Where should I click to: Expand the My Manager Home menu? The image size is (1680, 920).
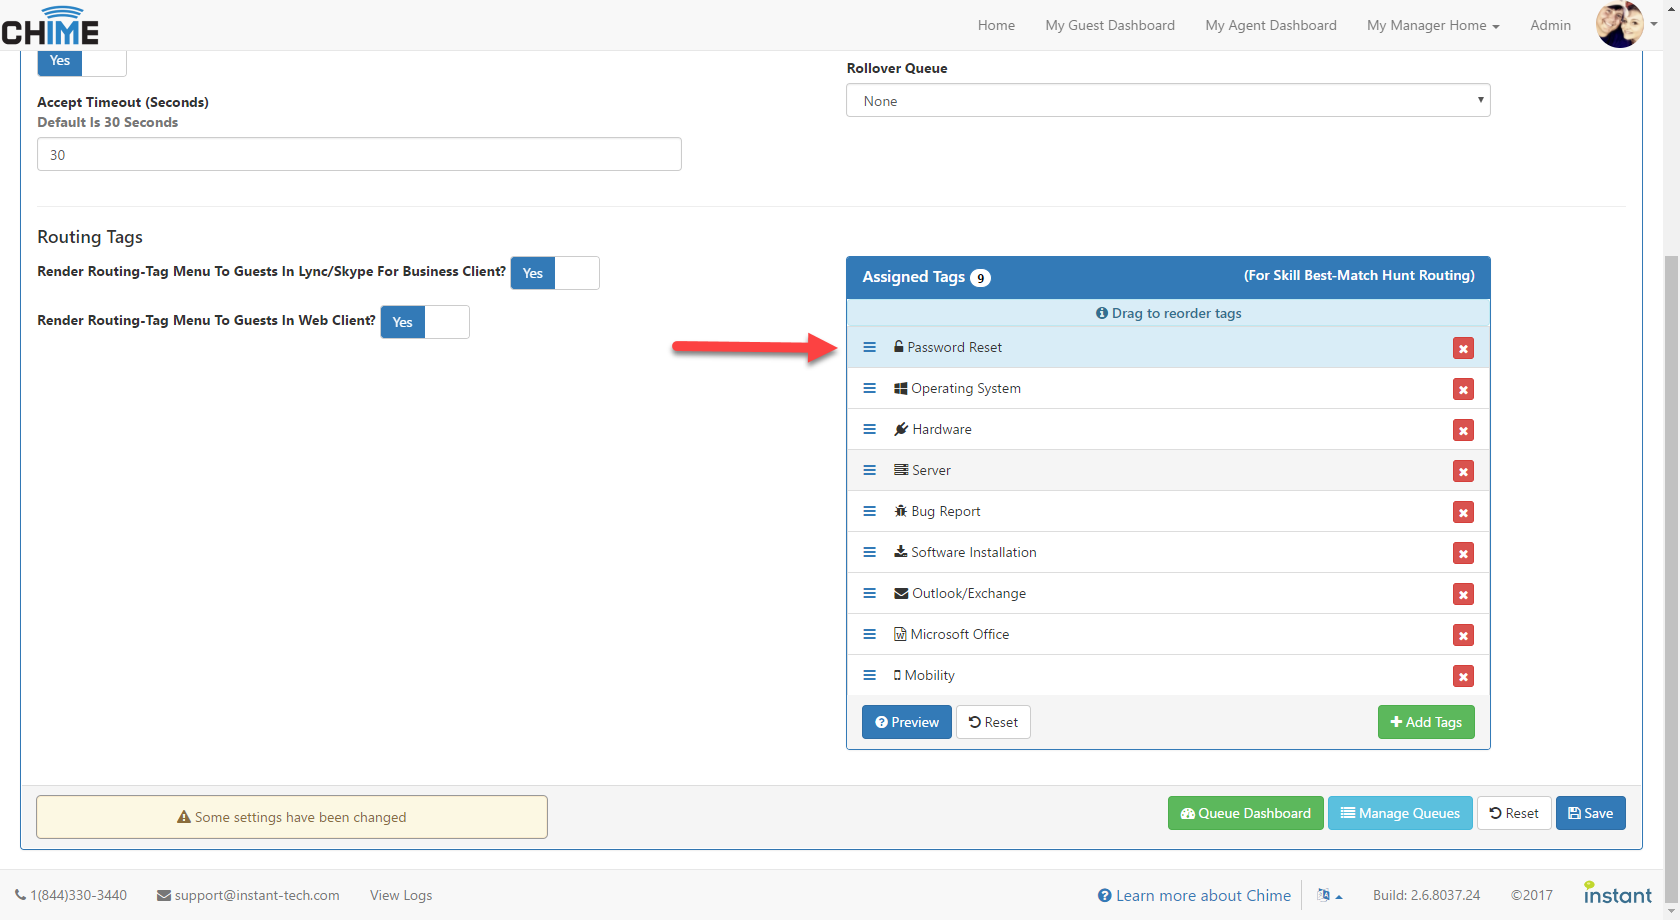click(1433, 25)
